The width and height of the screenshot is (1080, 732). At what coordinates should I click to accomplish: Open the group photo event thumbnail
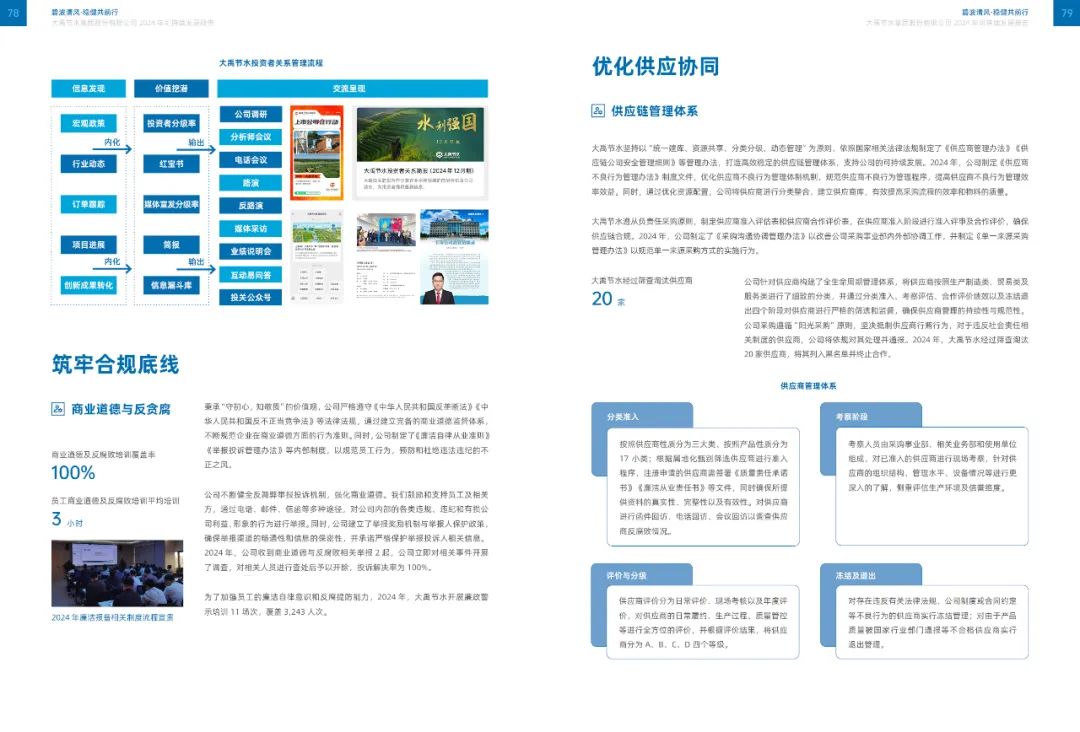tap(386, 231)
